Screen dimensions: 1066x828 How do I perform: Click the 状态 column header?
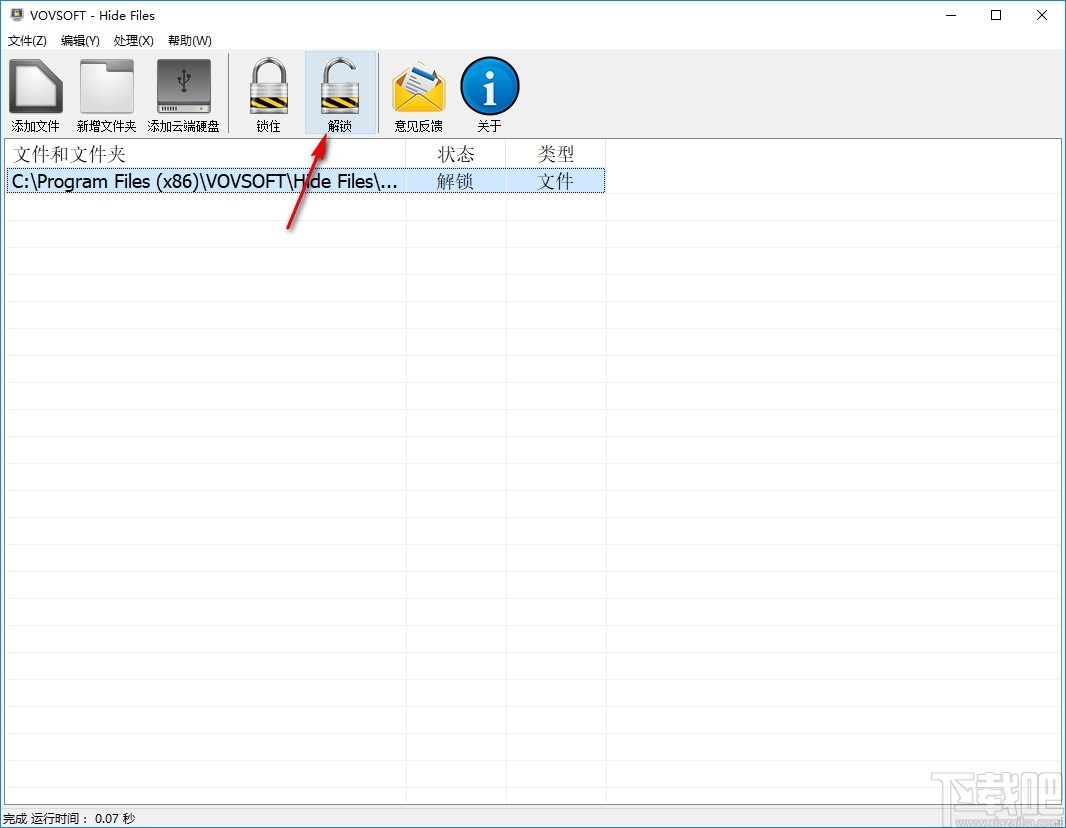pos(456,154)
